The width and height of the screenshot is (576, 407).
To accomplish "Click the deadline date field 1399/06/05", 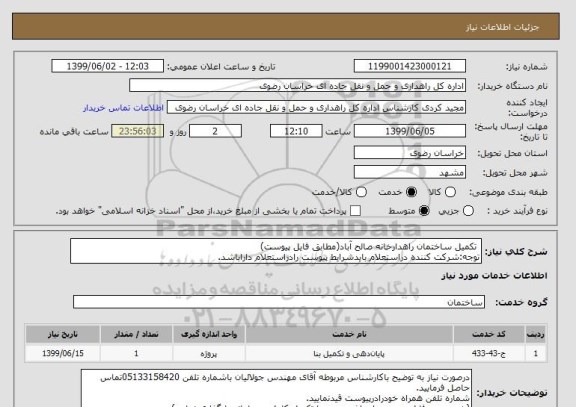I will (410, 131).
